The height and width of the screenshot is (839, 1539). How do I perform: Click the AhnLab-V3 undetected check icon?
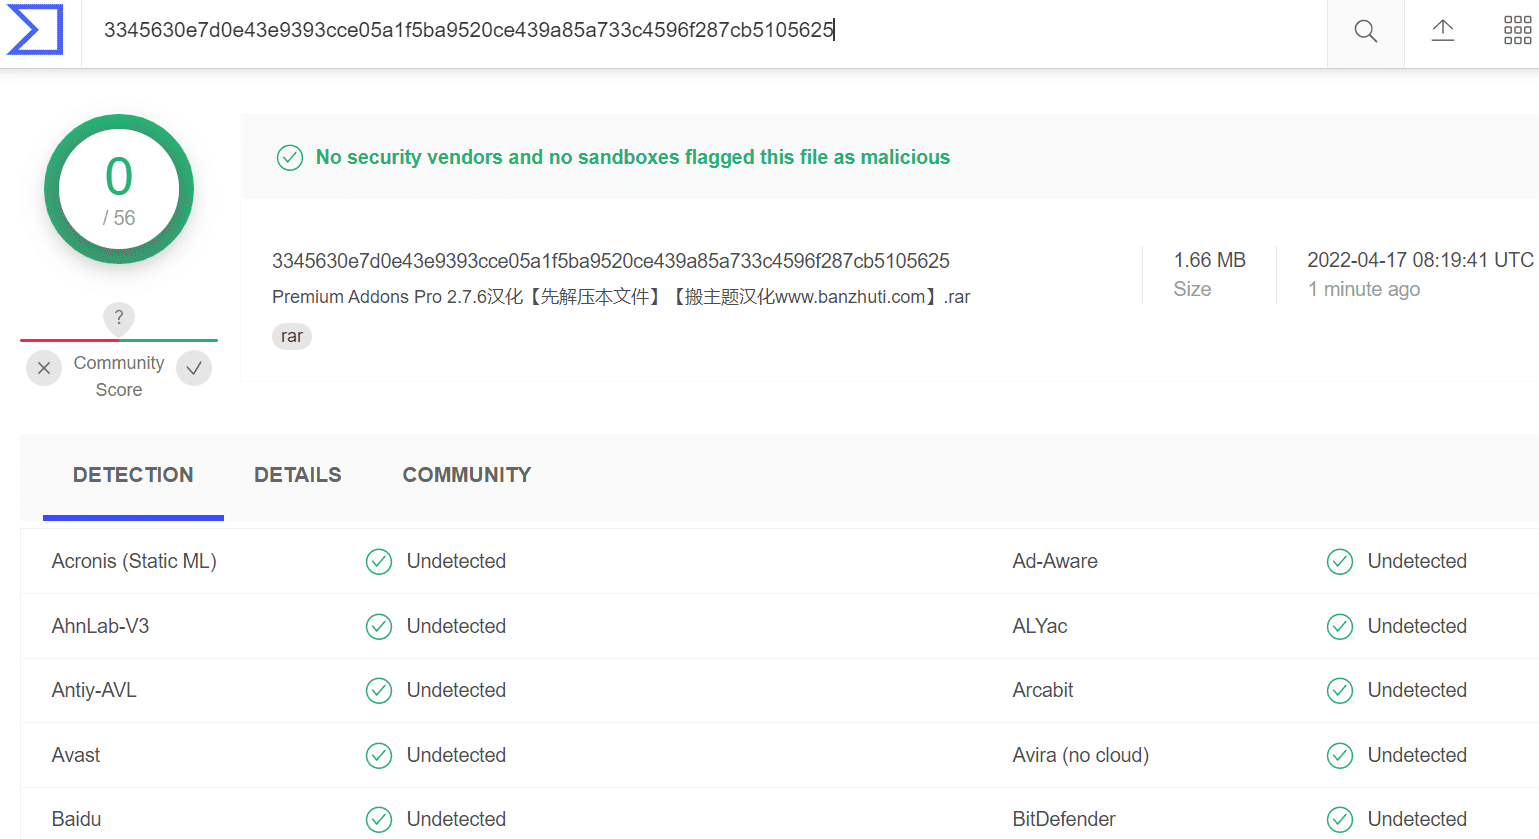coord(379,627)
